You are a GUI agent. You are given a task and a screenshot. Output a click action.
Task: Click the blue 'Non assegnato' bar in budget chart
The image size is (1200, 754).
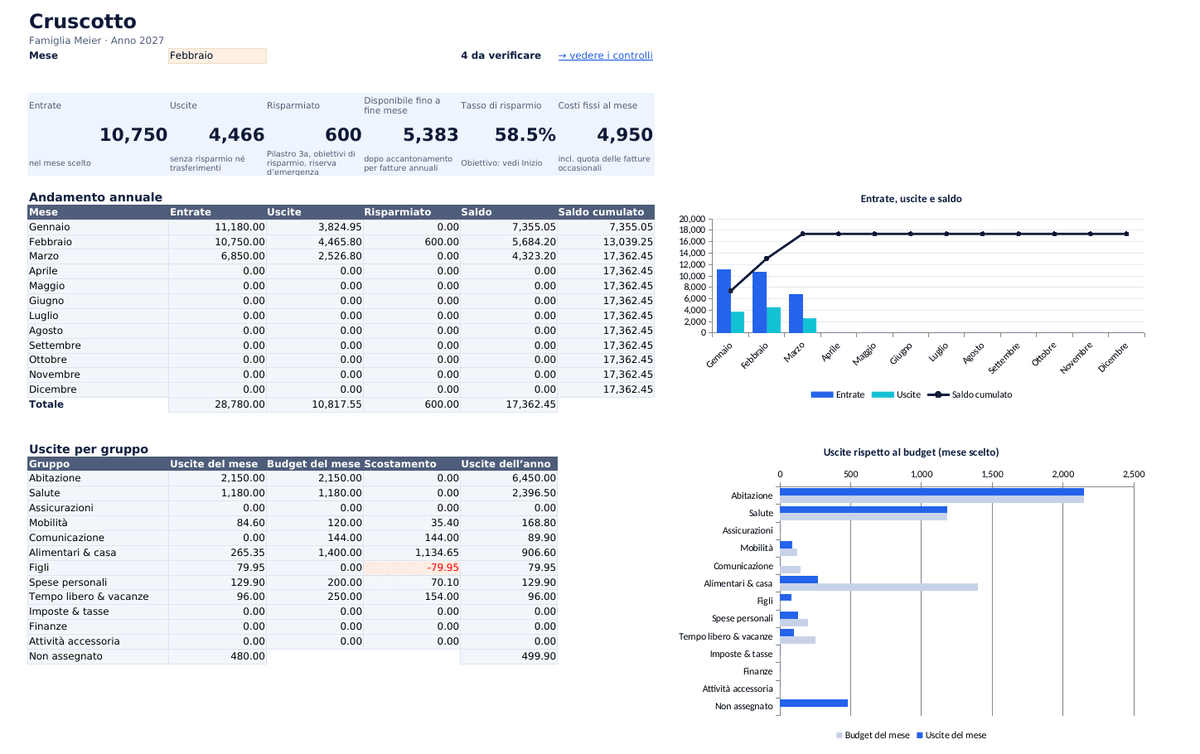click(814, 703)
